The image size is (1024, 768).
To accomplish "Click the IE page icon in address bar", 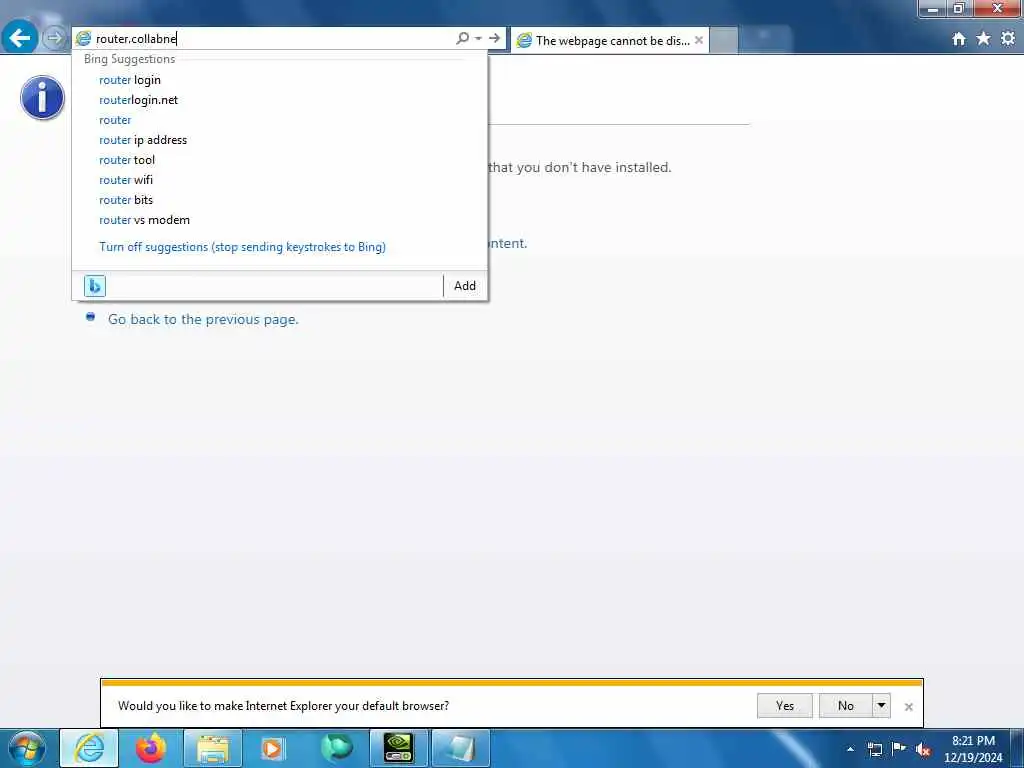I will (84, 39).
